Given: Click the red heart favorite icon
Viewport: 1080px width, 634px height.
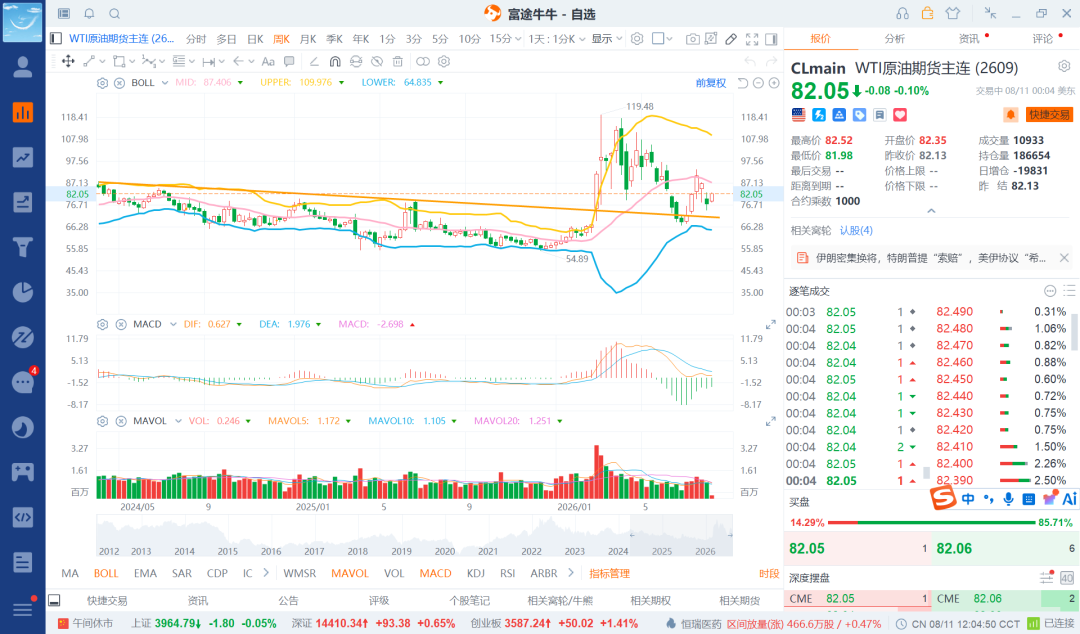Looking at the screenshot, I should pos(900,115).
